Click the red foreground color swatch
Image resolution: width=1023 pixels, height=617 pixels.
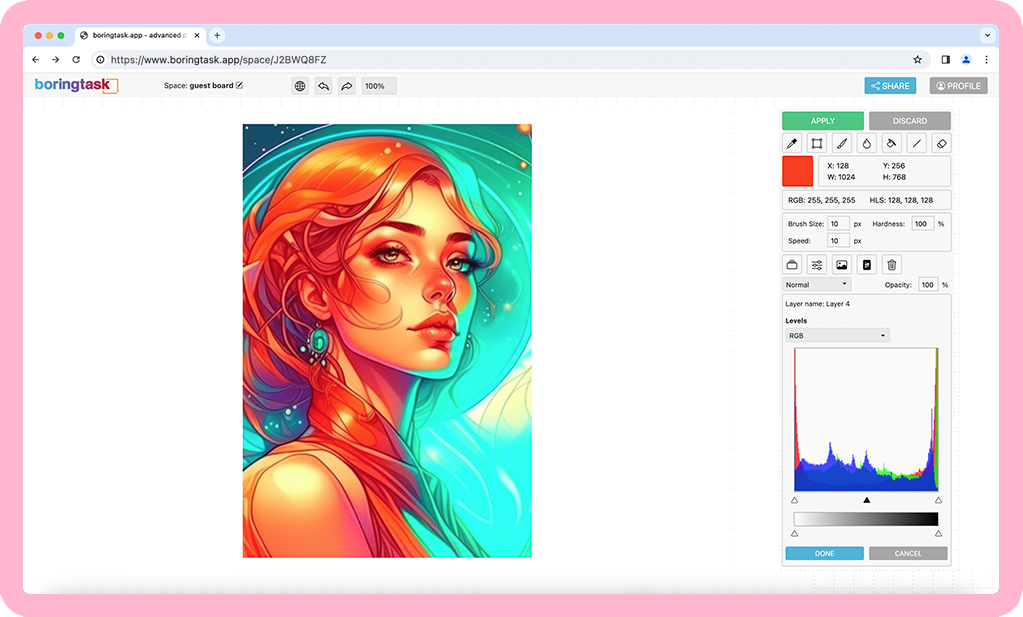[x=797, y=171]
